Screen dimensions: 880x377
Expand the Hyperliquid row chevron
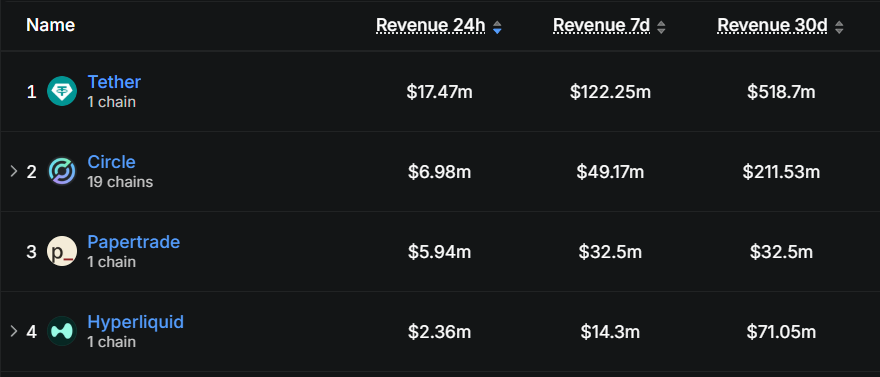coord(14,331)
